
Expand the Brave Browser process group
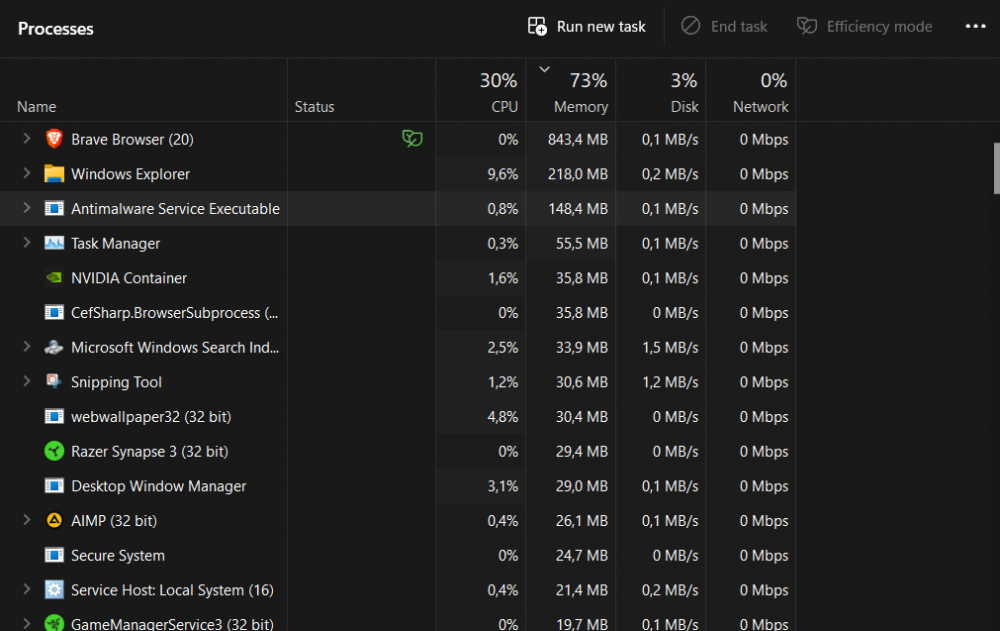[26, 138]
